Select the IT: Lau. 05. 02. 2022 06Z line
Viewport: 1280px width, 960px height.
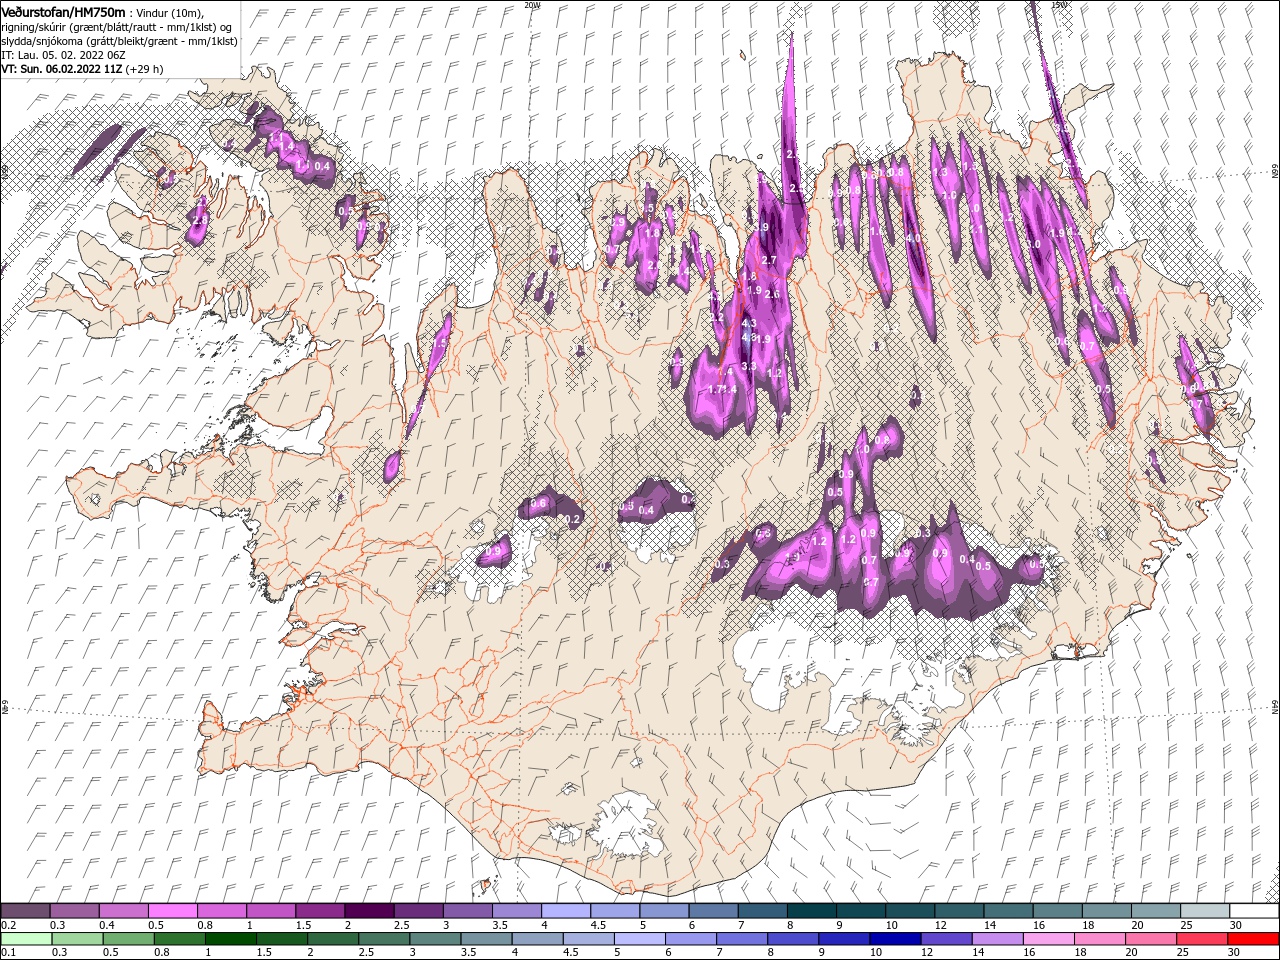63,55
